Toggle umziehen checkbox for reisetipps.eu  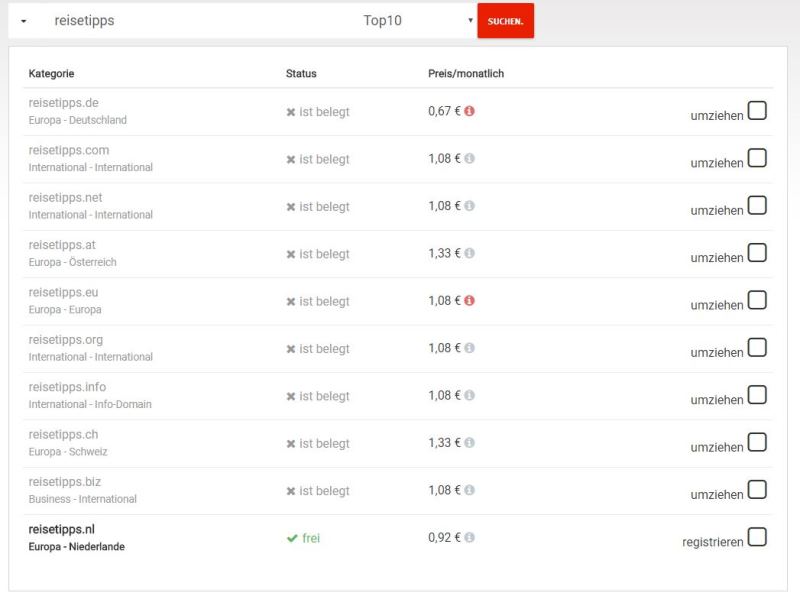(757, 300)
